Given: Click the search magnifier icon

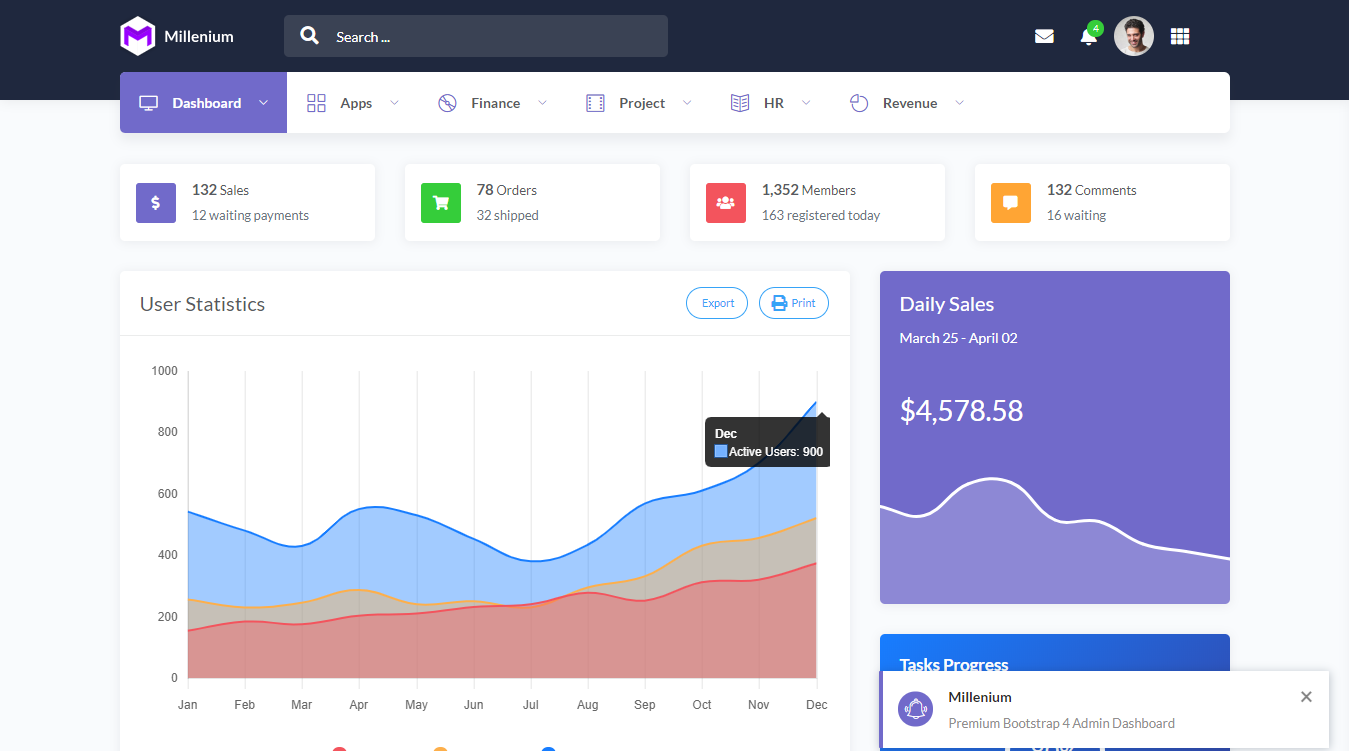Looking at the screenshot, I should (310, 36).
